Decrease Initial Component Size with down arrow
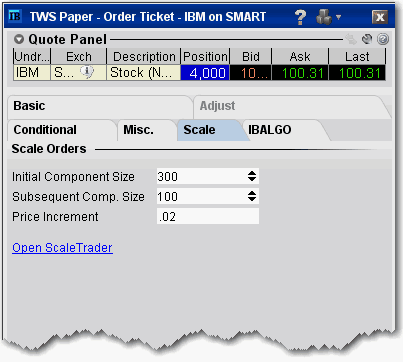 pos(252,179)
